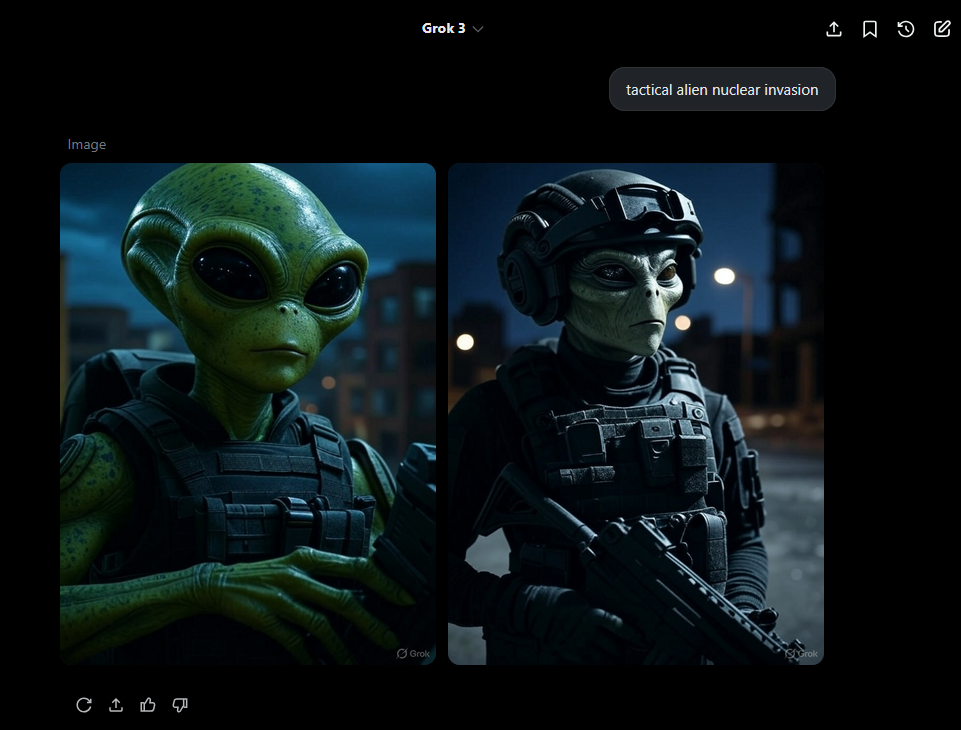Click the 'tactical alien nuclear invasion' prompt bubble
The image size is (961, 730).
click(x=722, y=89)
